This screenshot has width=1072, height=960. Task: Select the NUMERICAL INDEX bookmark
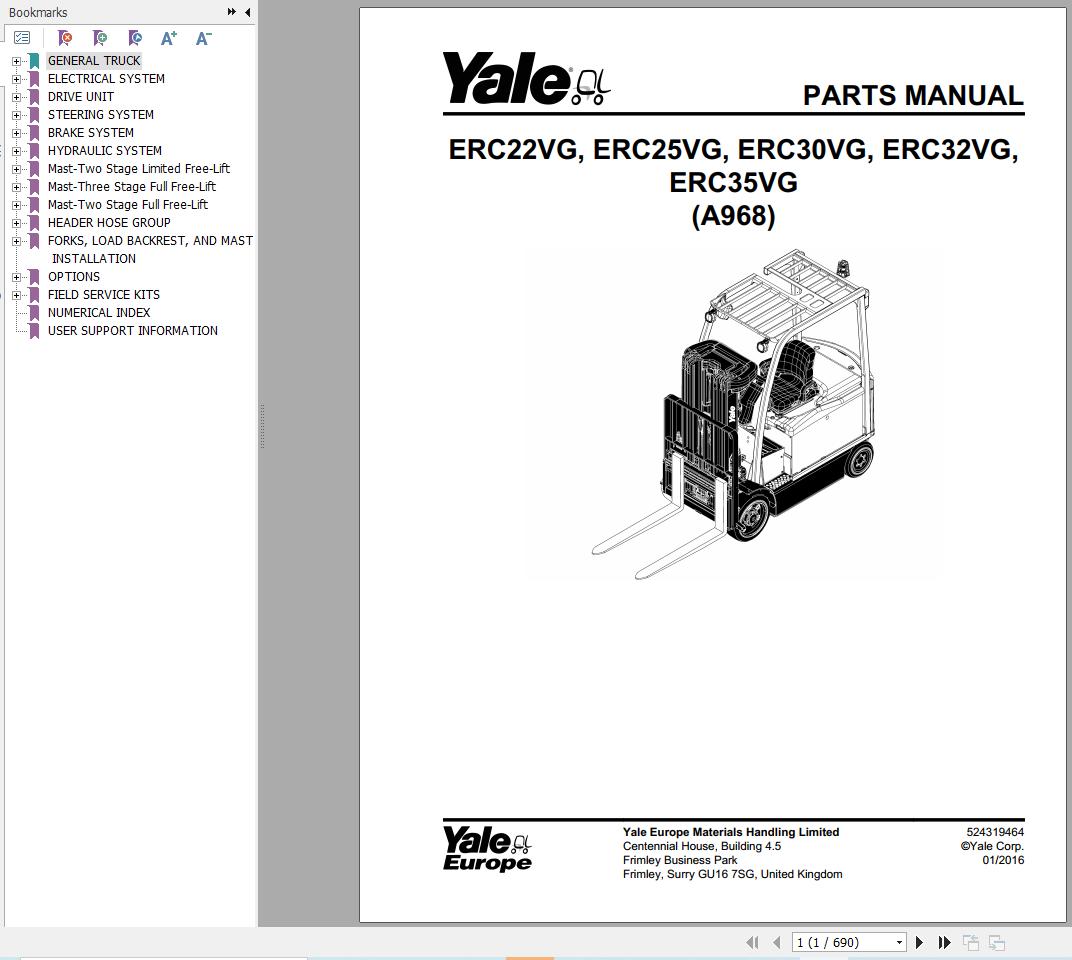(98, 312)
